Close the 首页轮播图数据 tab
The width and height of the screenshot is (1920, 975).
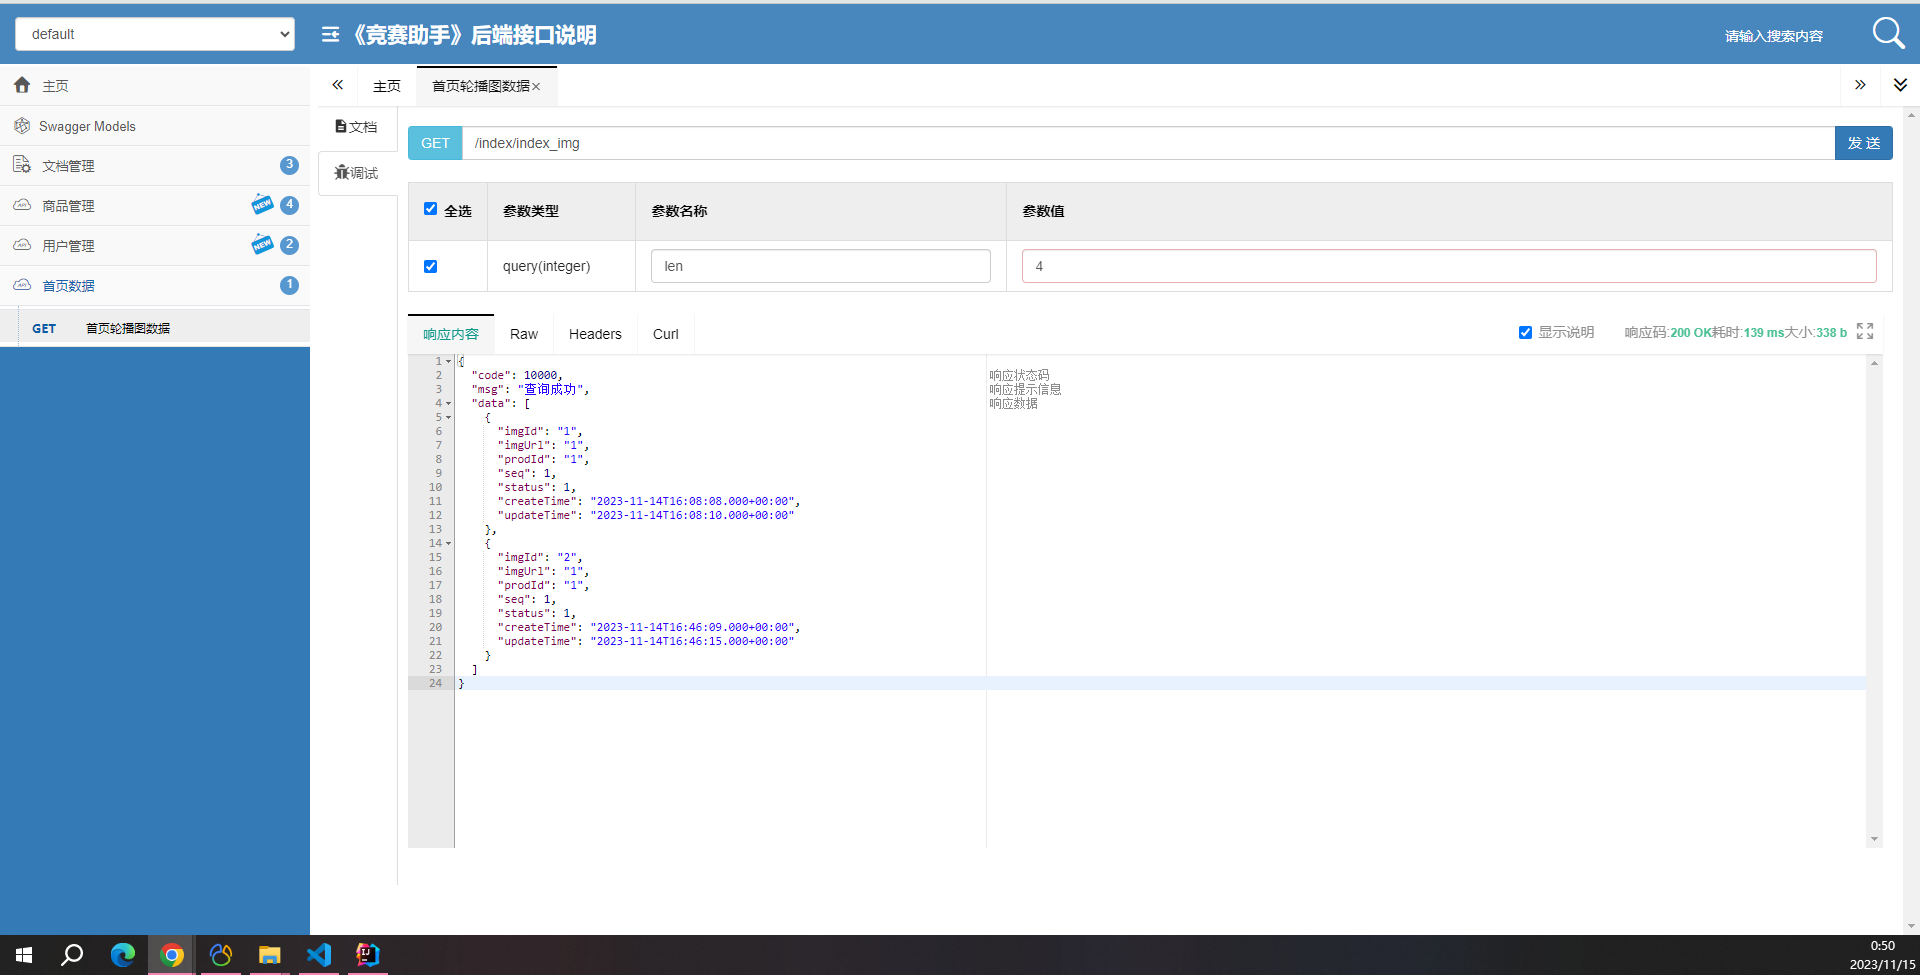536,87
